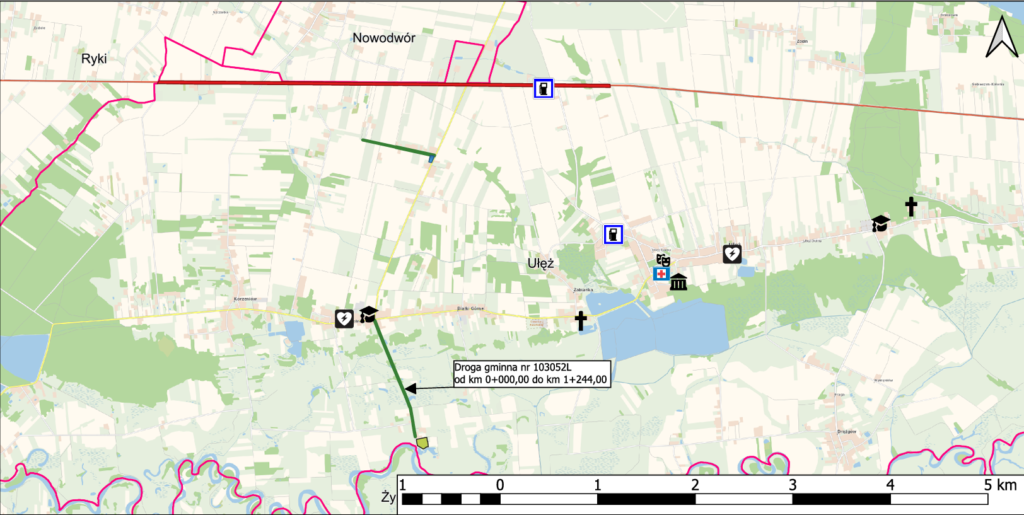Click the yellow-green marker ending the green road
Viewport: 1024px width, 515px height.
point(422,442)
